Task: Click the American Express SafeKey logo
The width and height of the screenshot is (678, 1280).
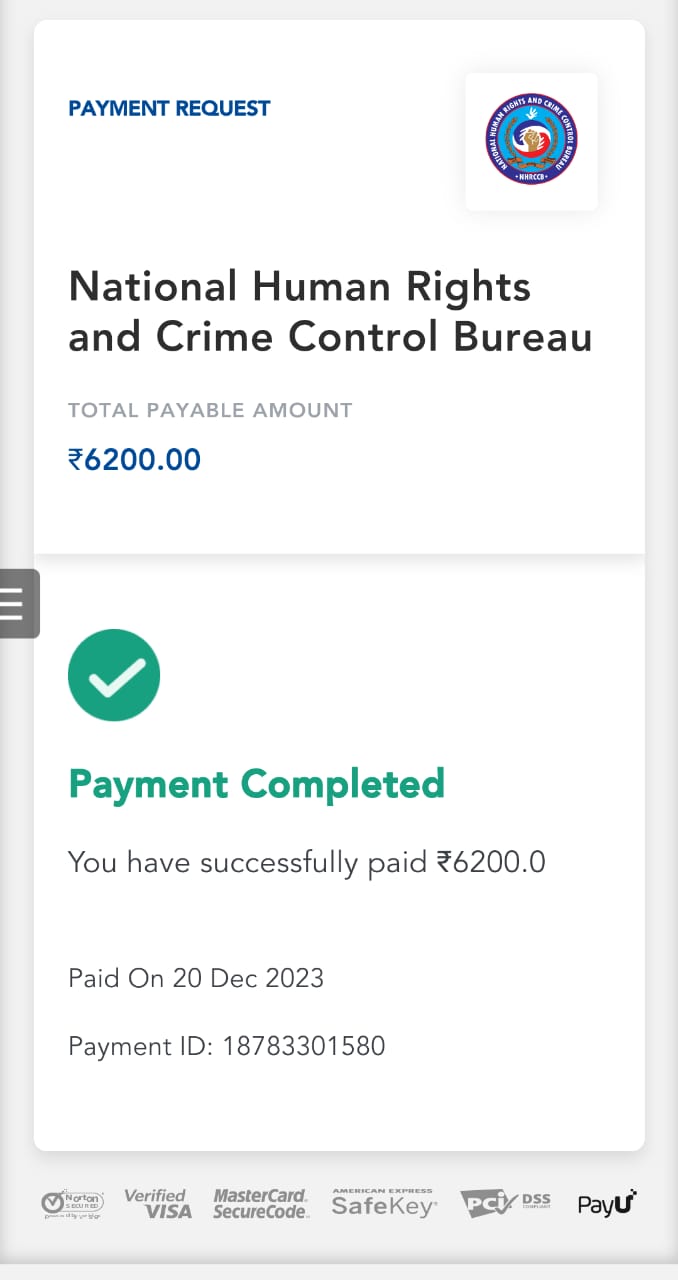Action: coord(384,1203)
